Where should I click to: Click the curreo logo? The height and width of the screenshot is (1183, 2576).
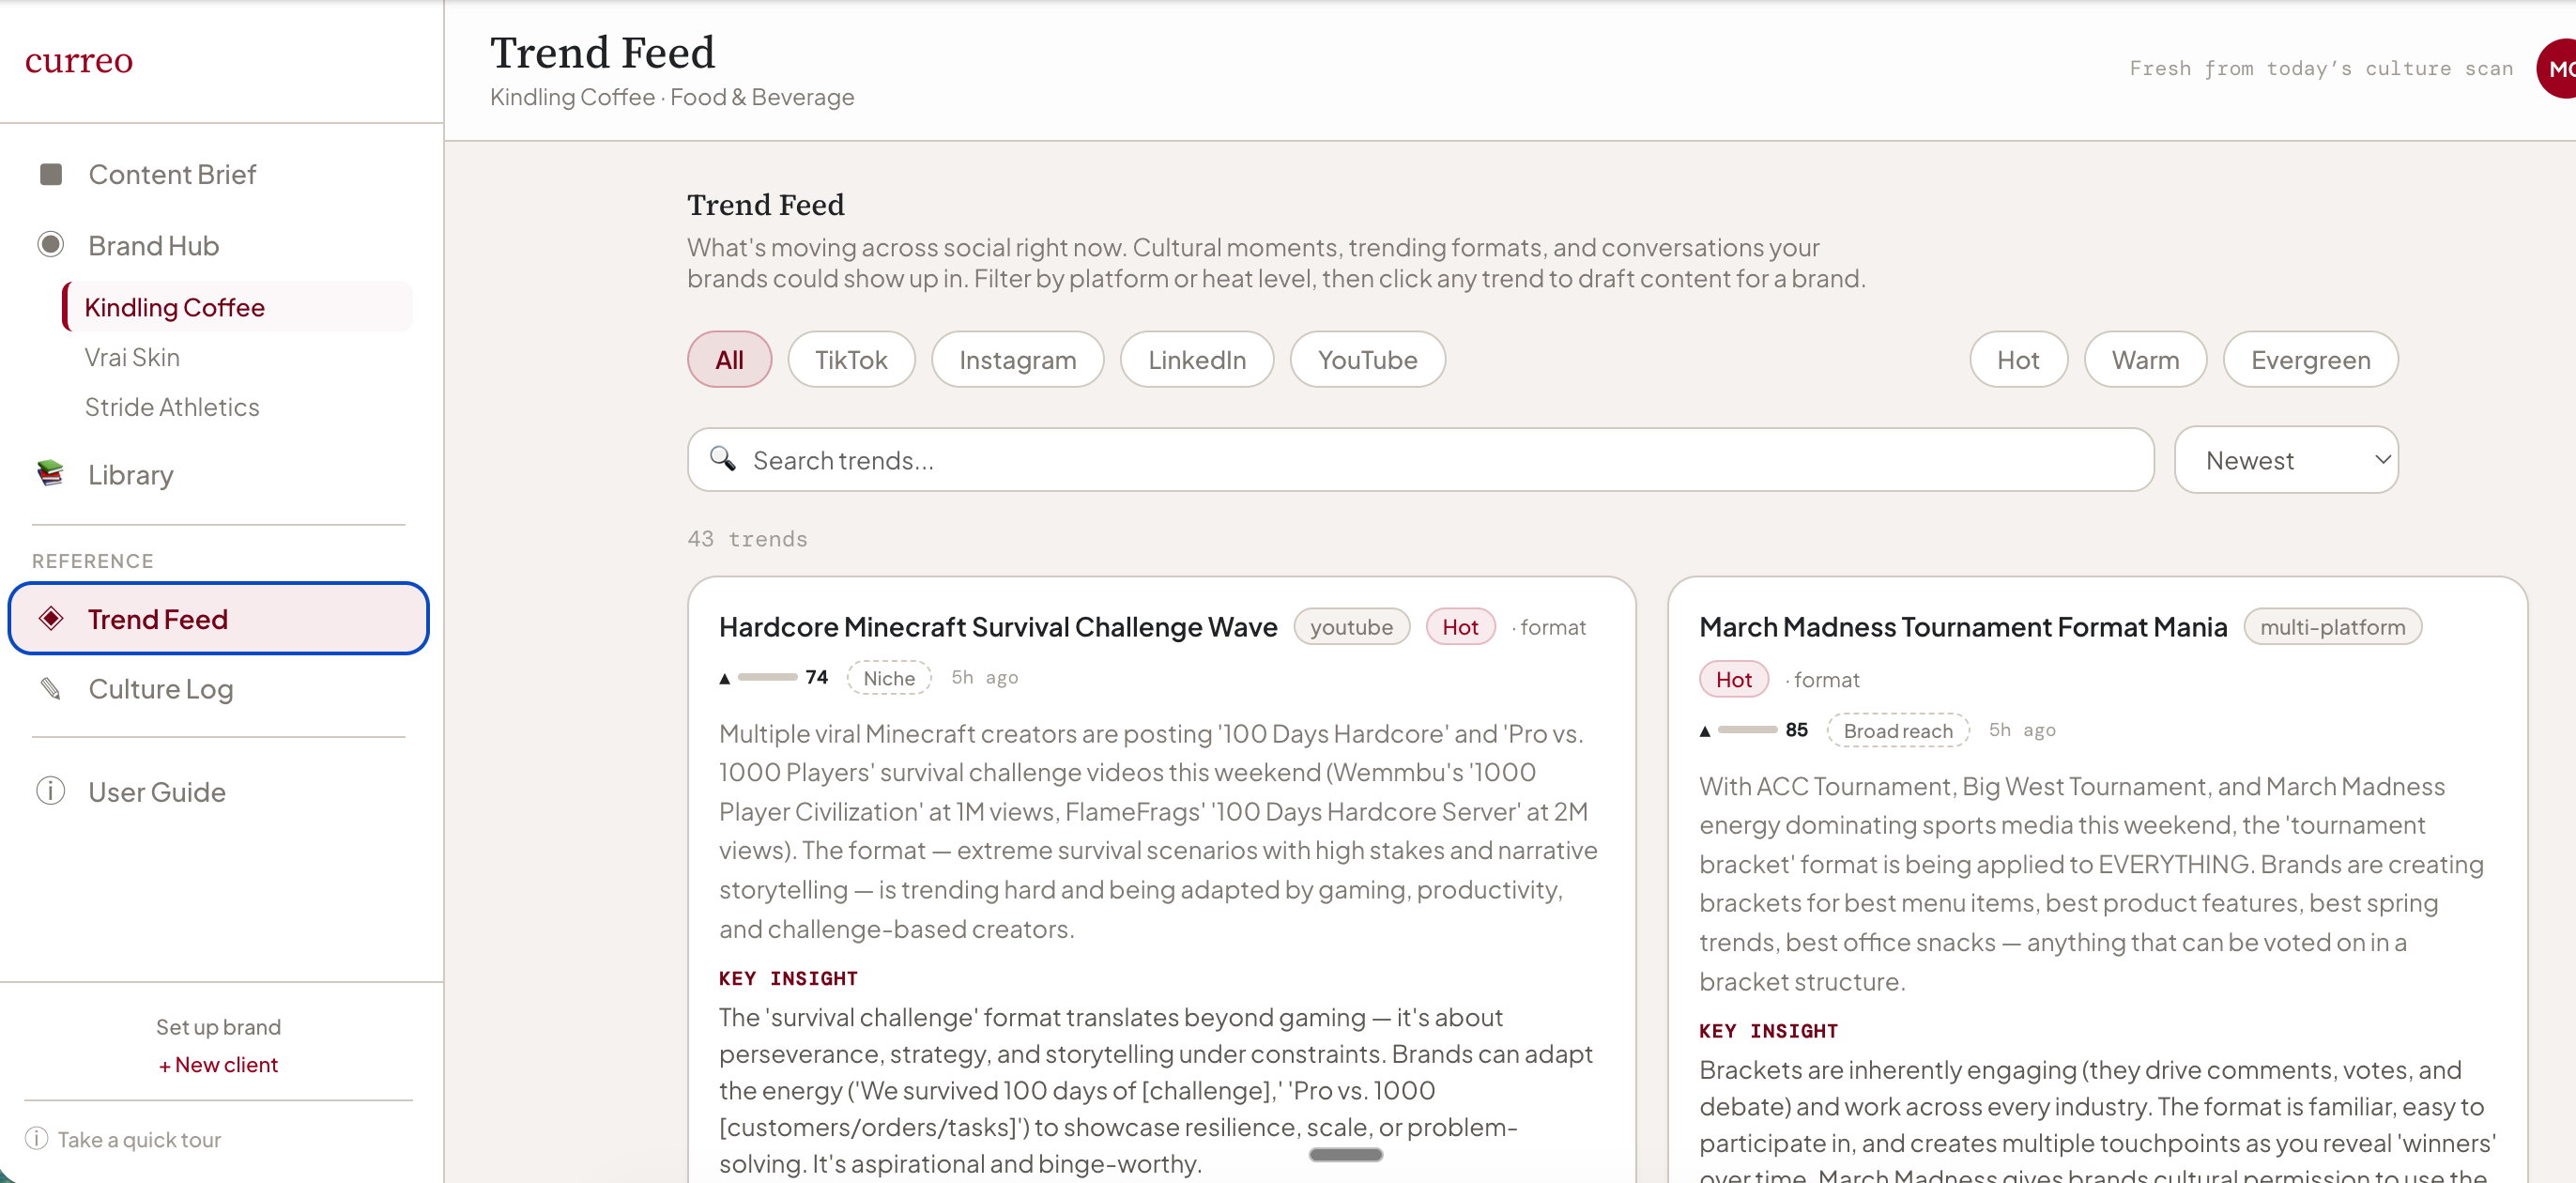(79, 60)
